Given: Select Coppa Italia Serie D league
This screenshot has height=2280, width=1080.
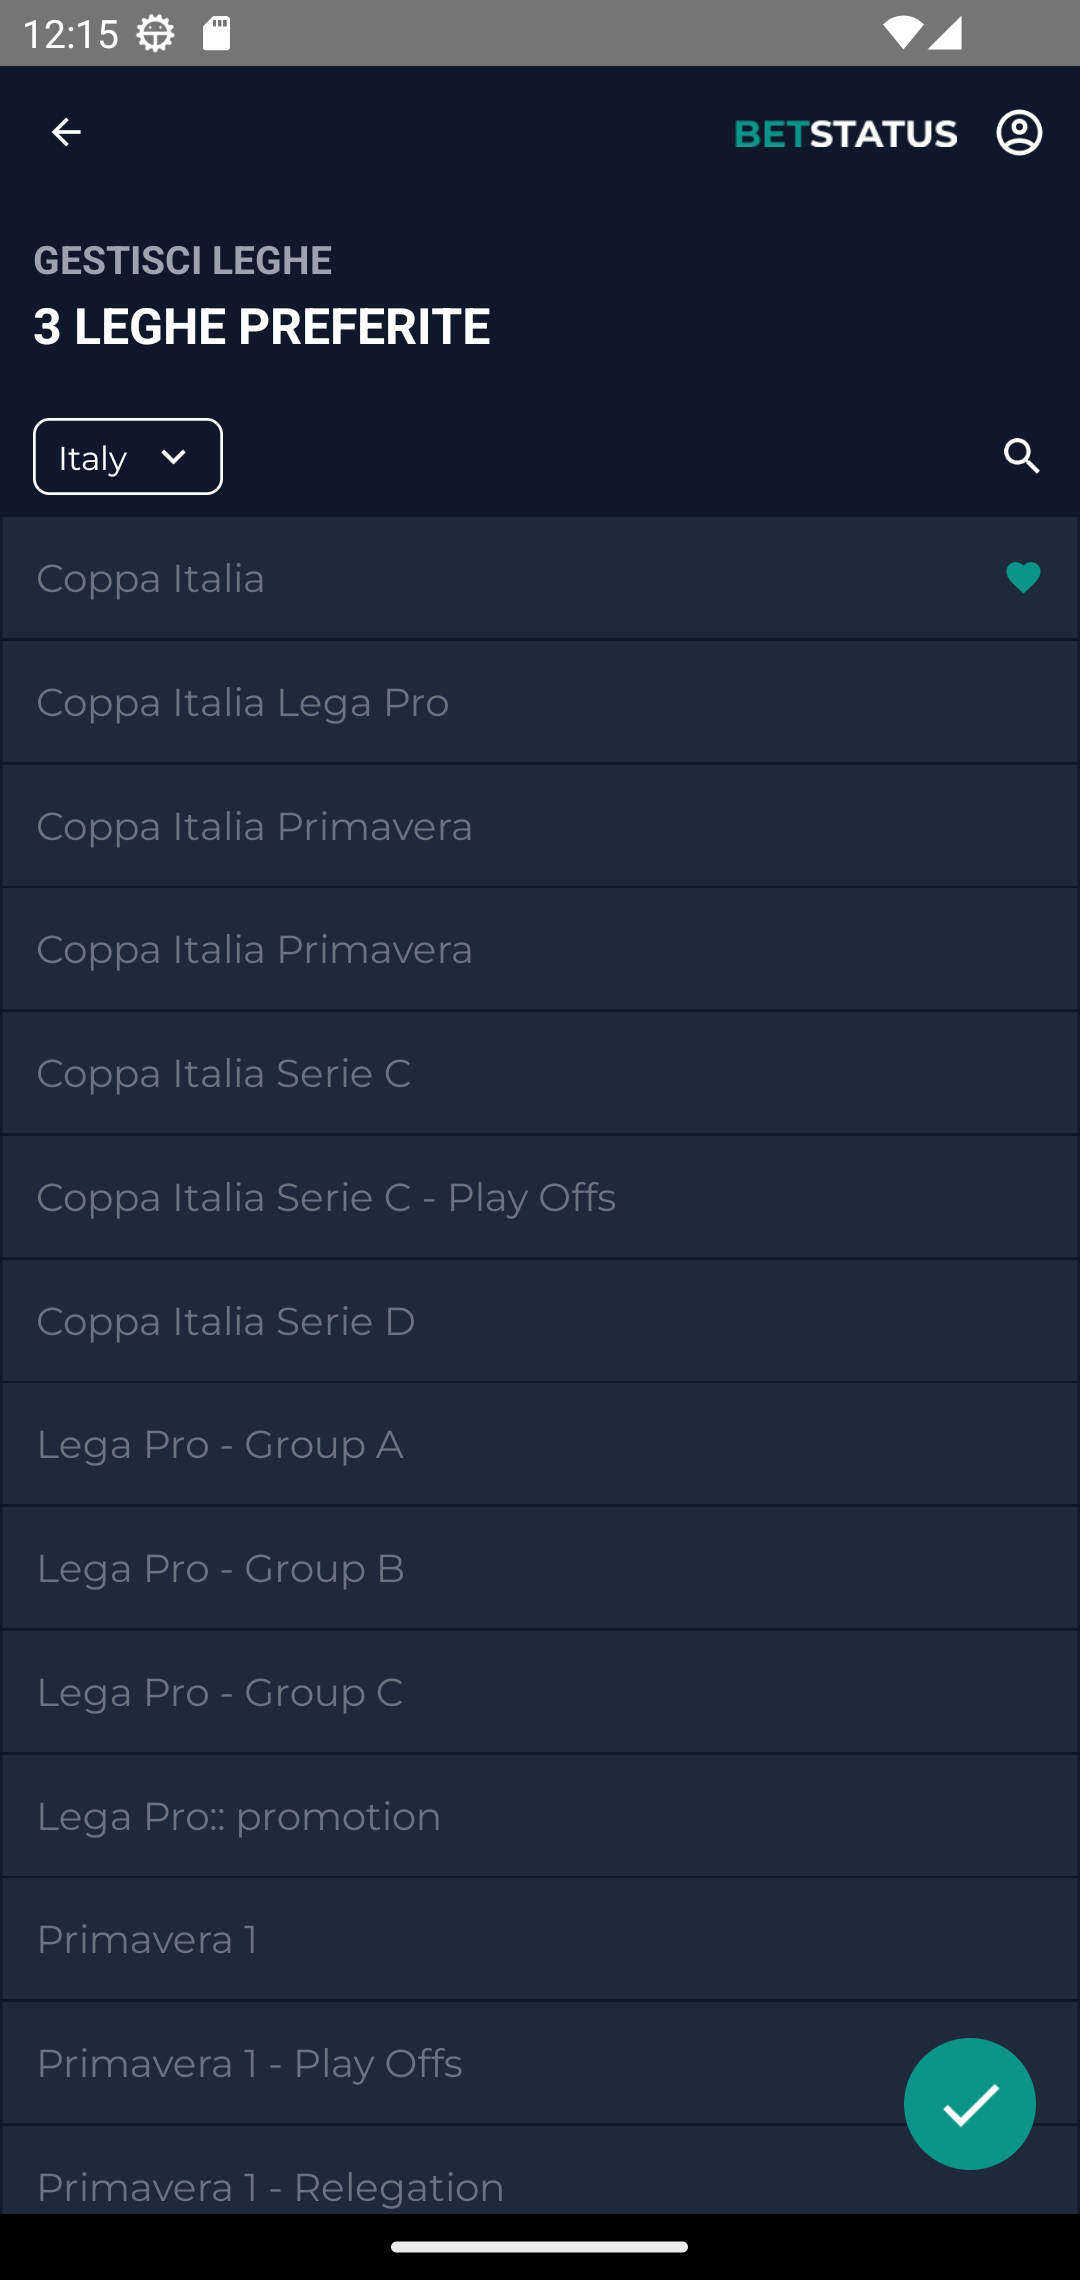Looking at the screenshot, I should 540,1321.
